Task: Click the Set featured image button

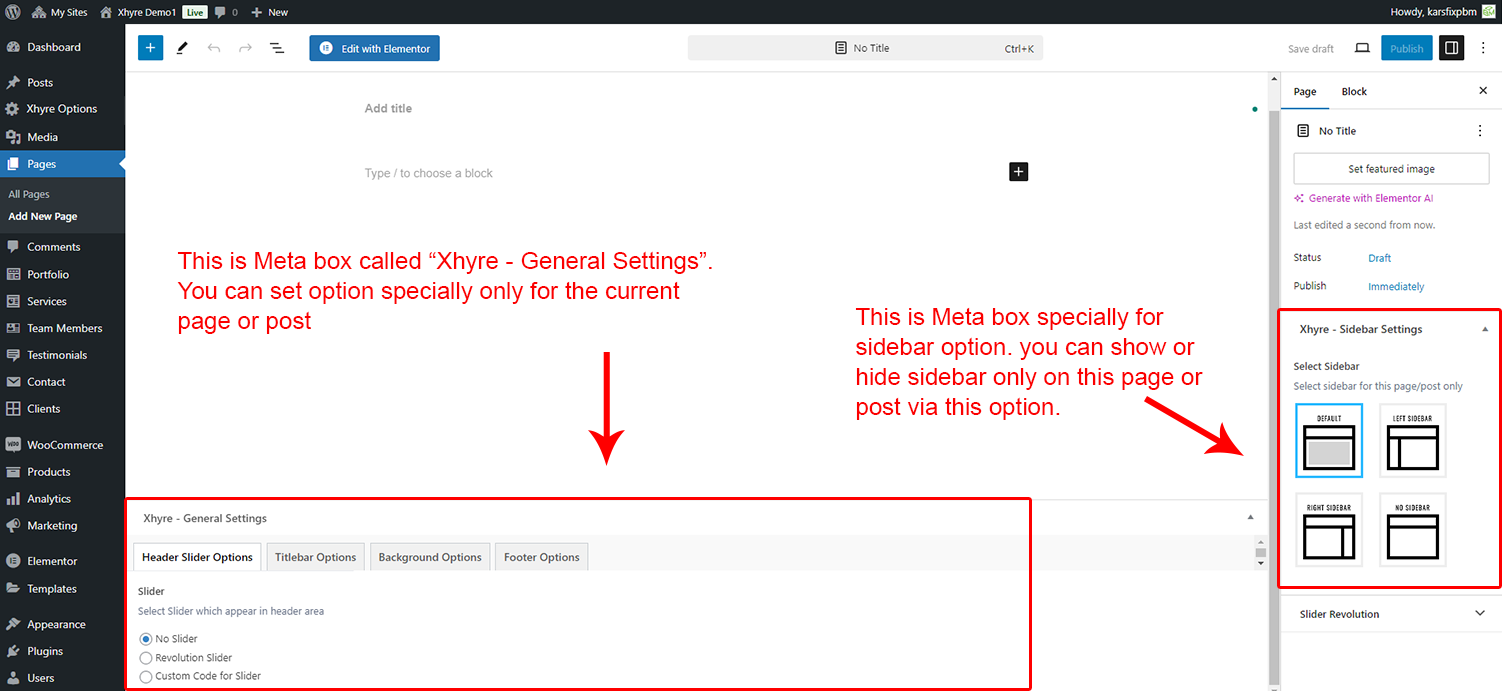Action: click(x=1391, y=169)
